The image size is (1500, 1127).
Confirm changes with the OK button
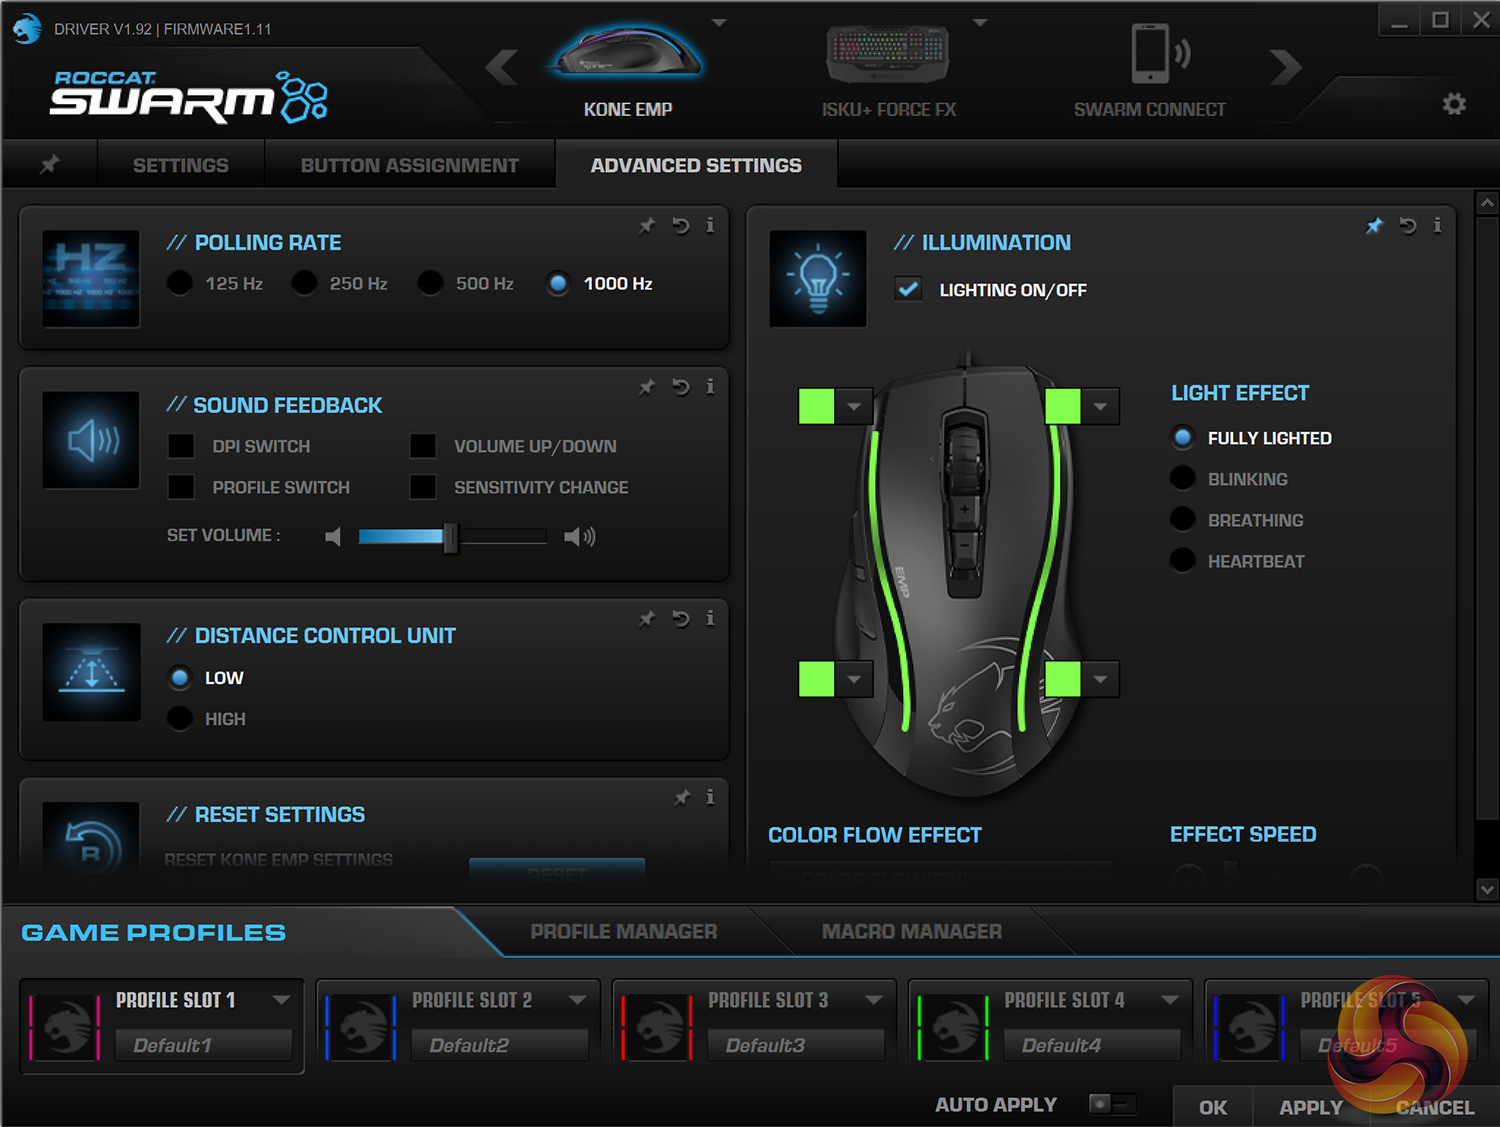point(1213,1107)
